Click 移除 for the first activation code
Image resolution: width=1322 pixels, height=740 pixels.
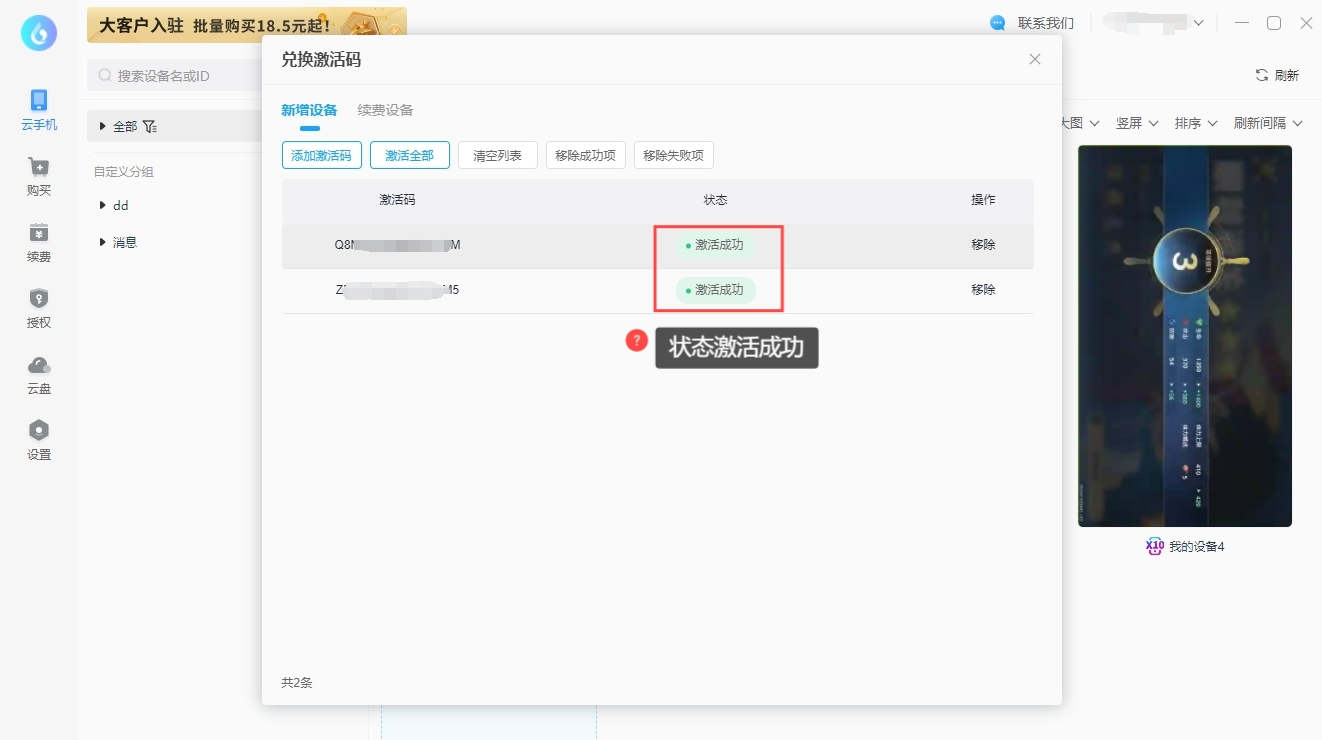(x=983, y=245)
